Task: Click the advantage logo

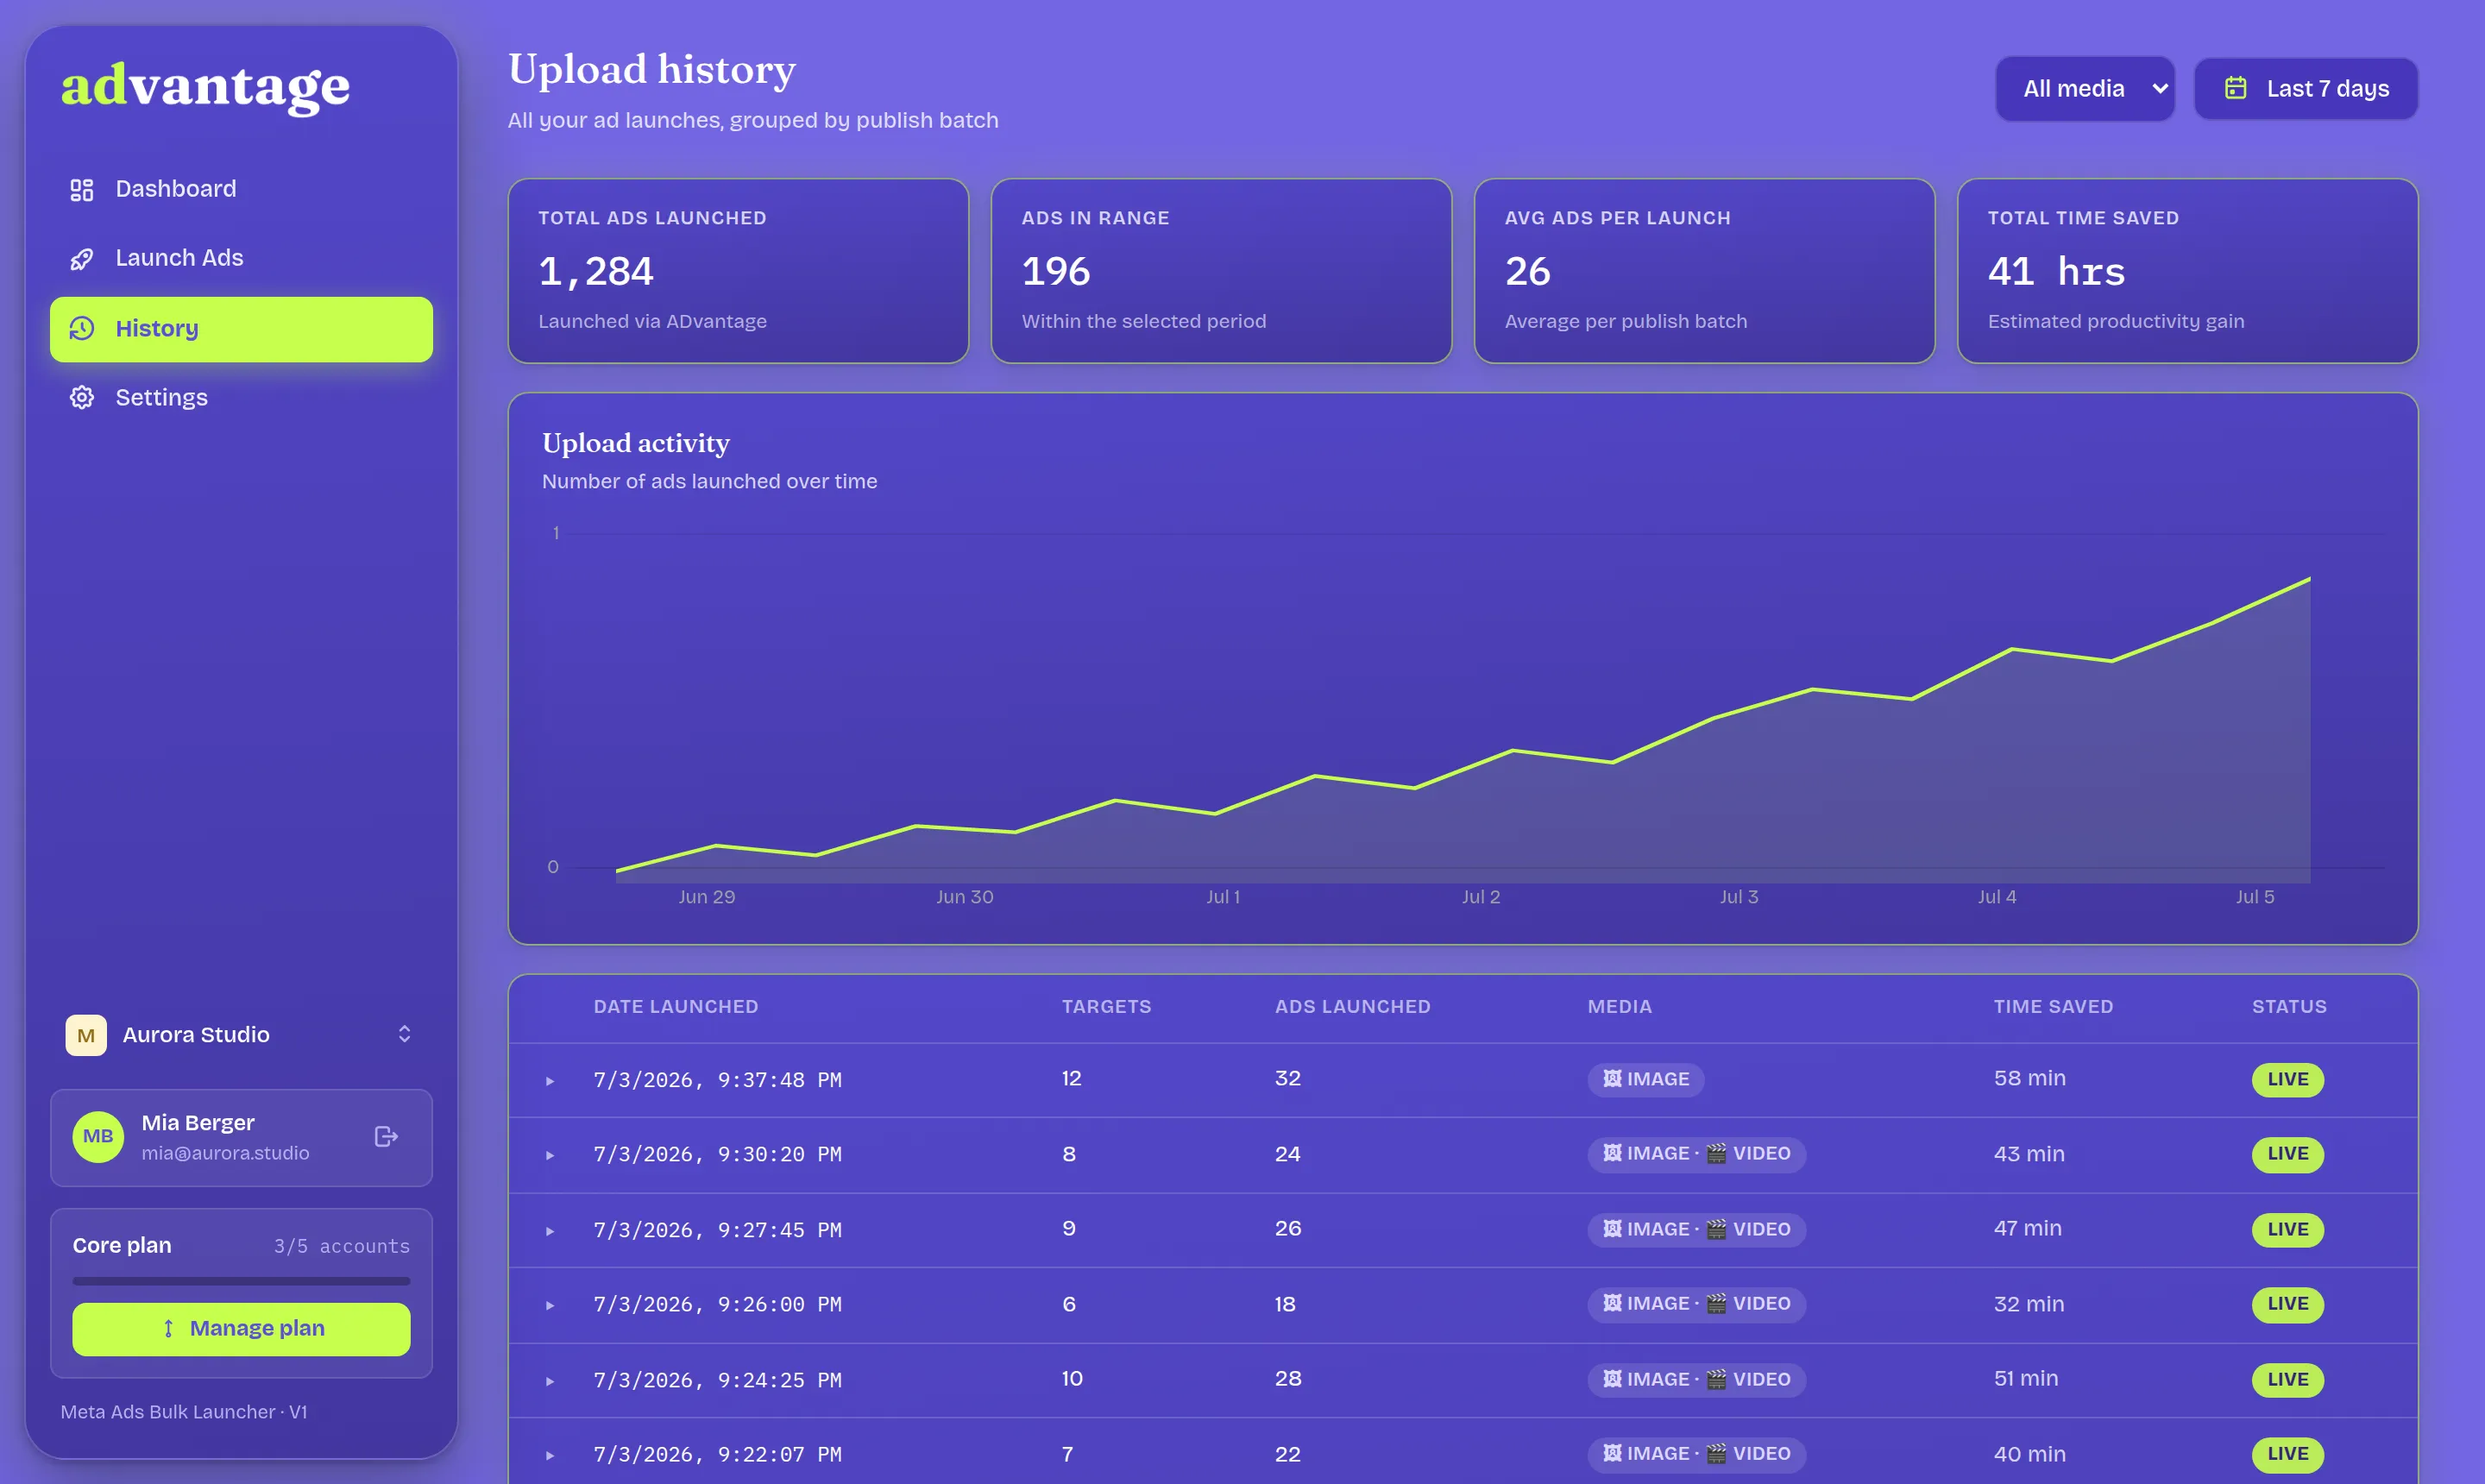Action: 205,87
